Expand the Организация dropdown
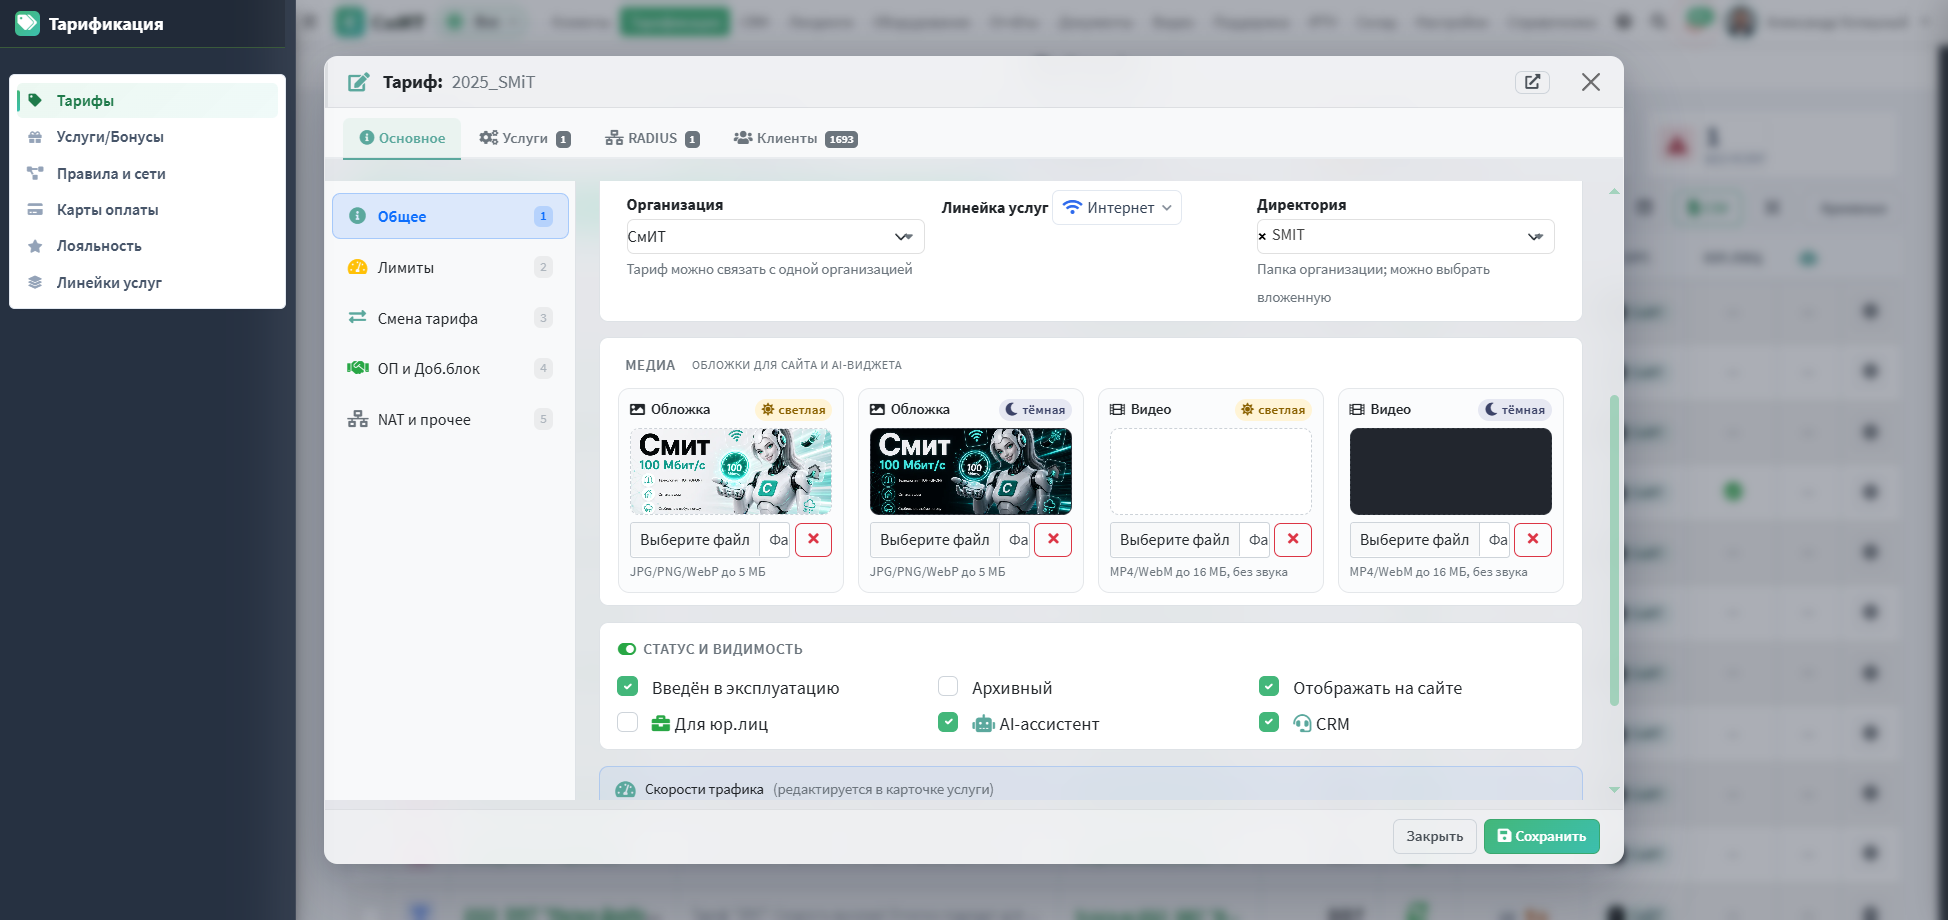The image size is (1948, 920). pos(775,237)
